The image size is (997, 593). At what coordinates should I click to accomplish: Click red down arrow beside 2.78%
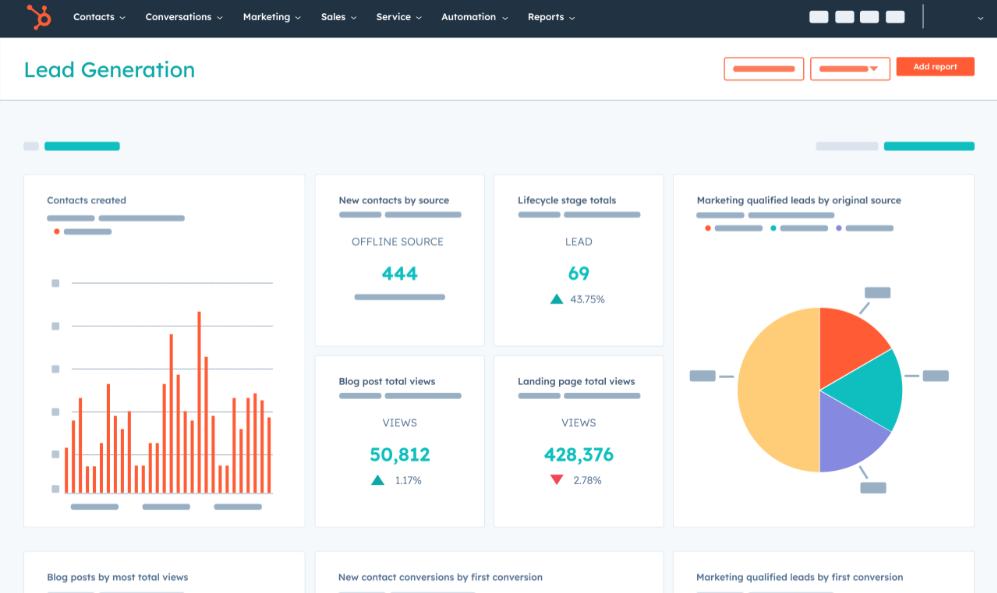(x=556, y=480)
